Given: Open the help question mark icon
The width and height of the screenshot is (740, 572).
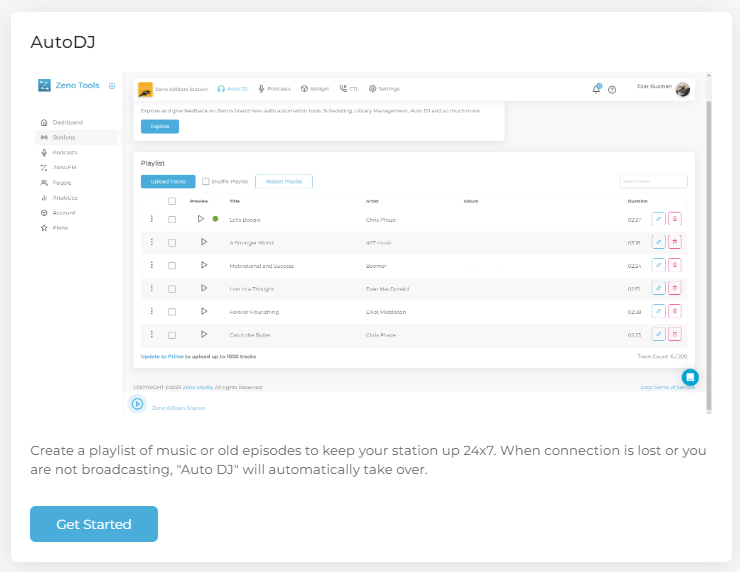Looking at the screenshot, I should click(612, 90).
